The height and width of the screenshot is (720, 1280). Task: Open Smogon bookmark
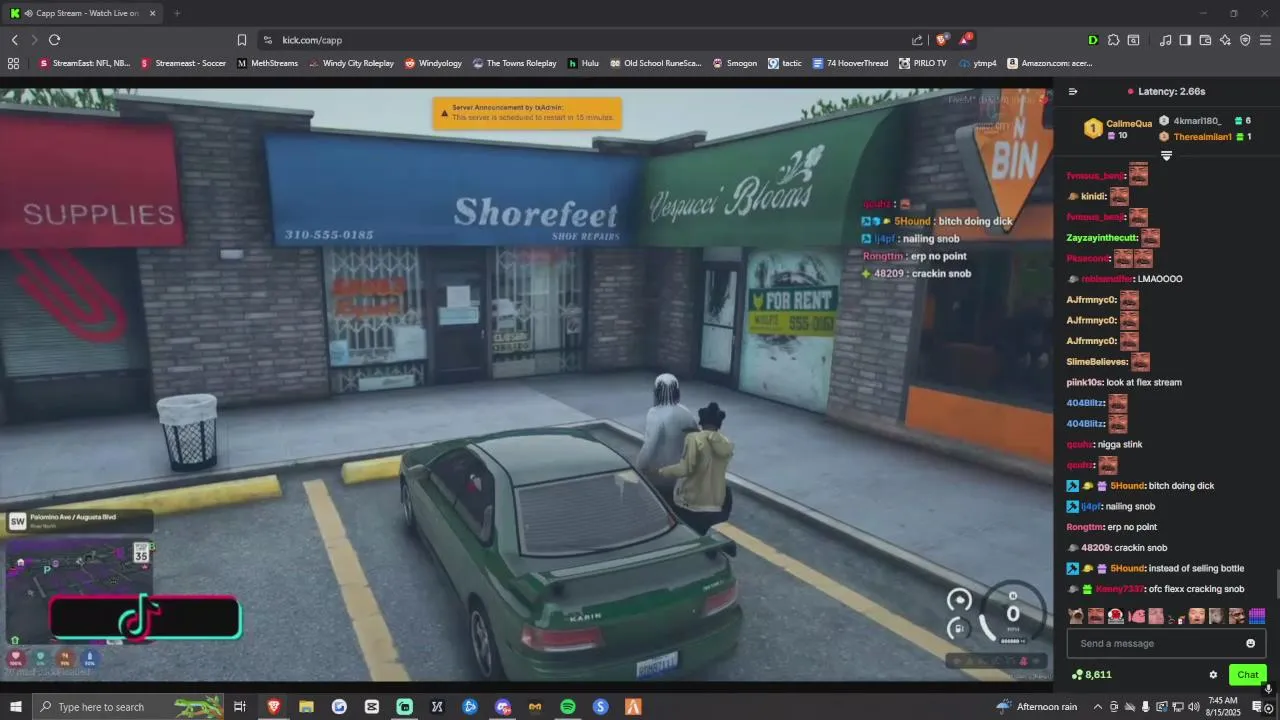click(x=735, y=63)
